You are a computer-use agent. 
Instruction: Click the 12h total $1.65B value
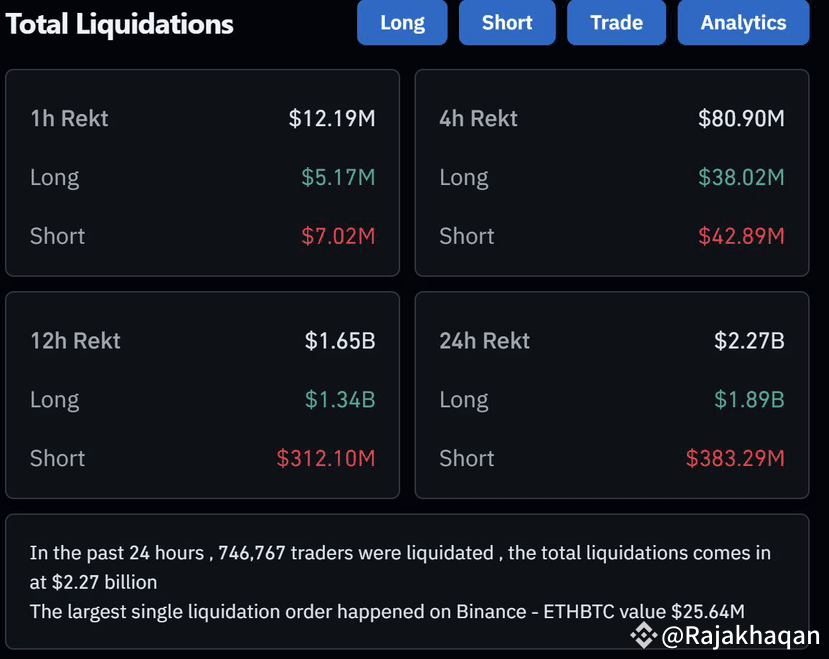tap(340, 341)
